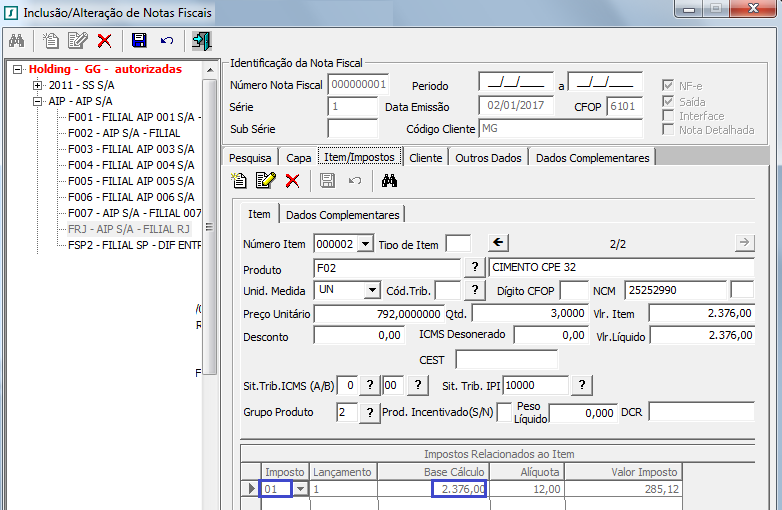Click the binoculars search icon in main toolbar

[x=16, y=41]
